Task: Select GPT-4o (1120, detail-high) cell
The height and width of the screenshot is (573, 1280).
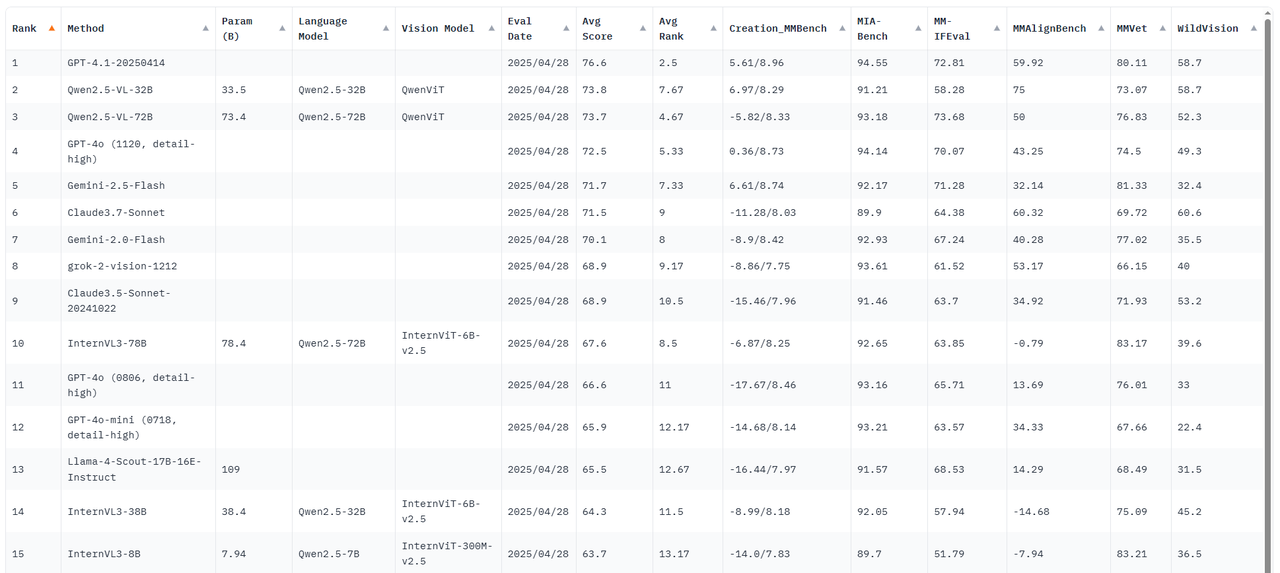Action: click(138, 151)
